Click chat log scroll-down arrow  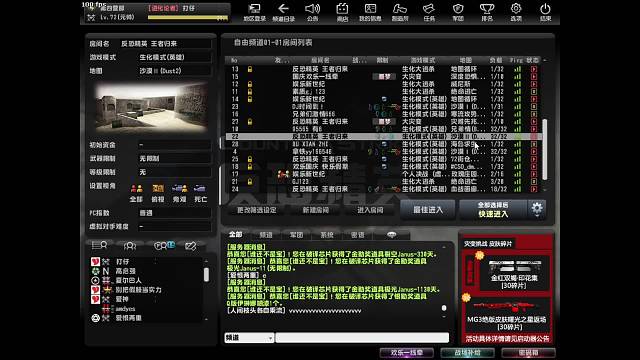pos(444,317)
